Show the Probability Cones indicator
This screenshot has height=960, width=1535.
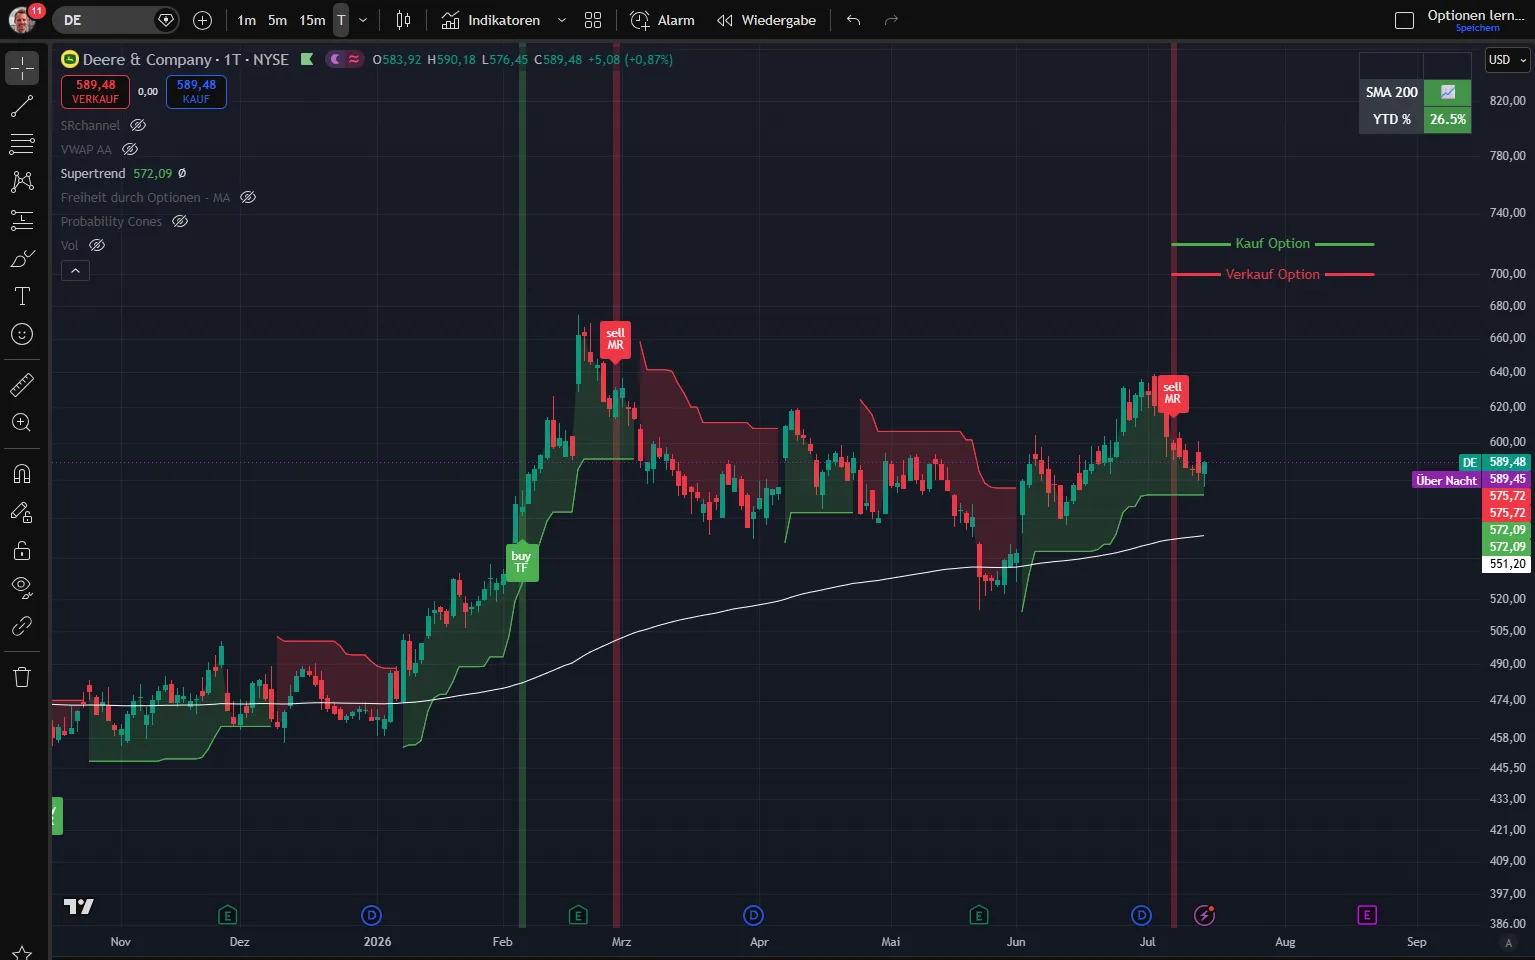click(x=180, y=221)
